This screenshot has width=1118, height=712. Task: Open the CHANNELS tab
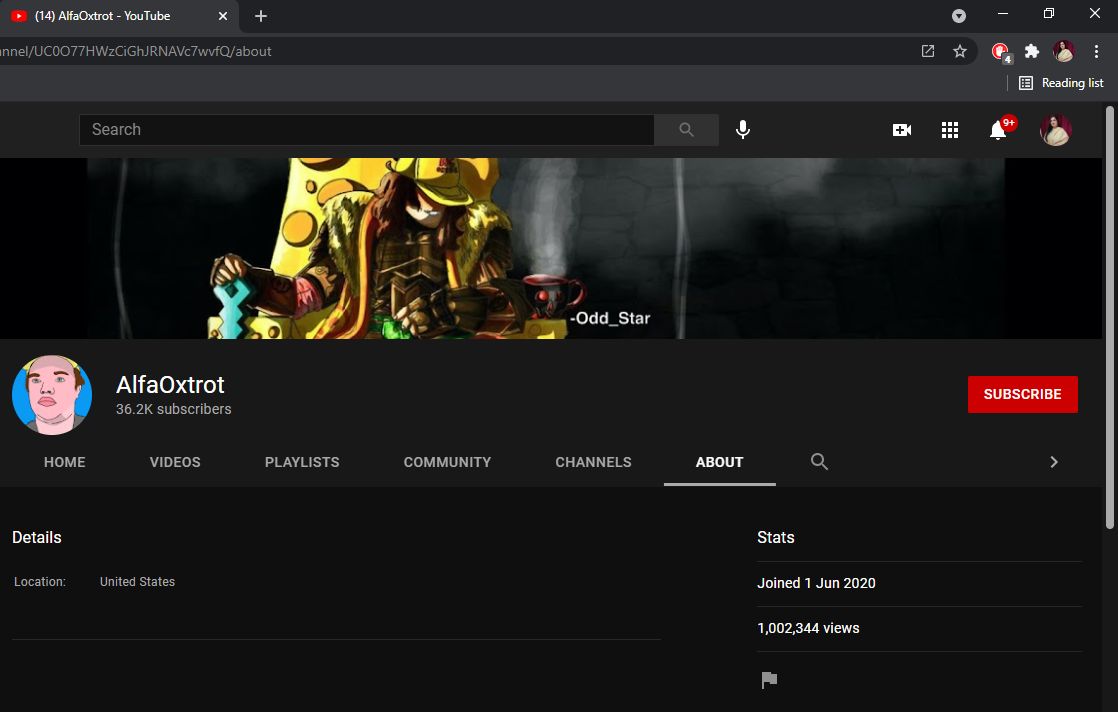click(x=593, y=462)
